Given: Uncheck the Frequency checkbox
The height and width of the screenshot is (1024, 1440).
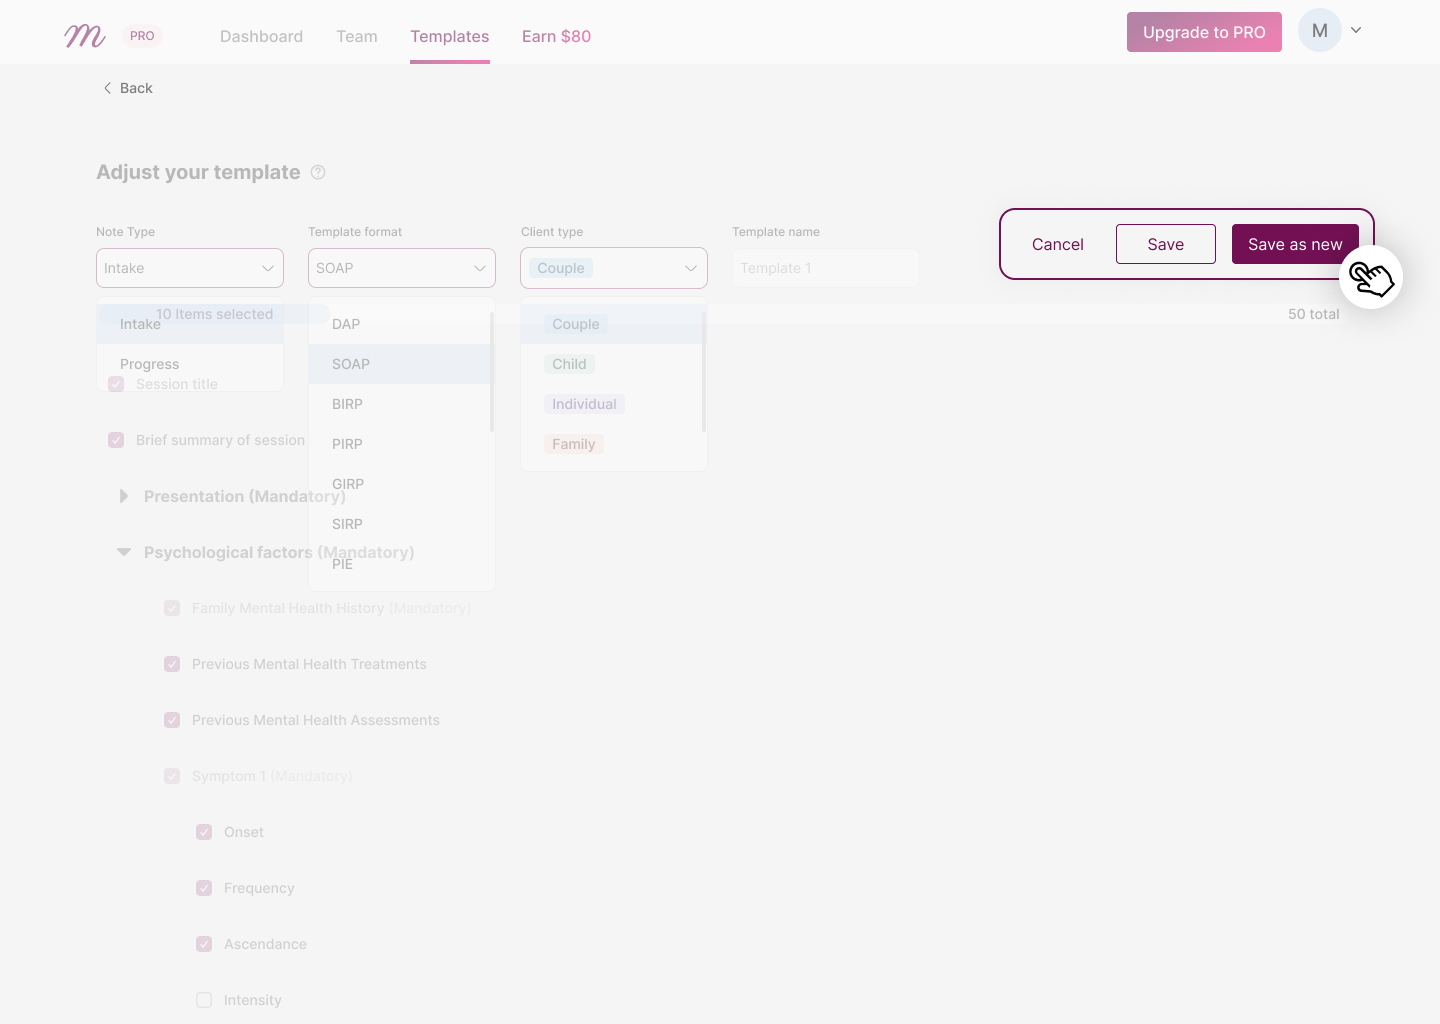Looking at the screenshot, I should pyautogui.click(x=204, y=888).
